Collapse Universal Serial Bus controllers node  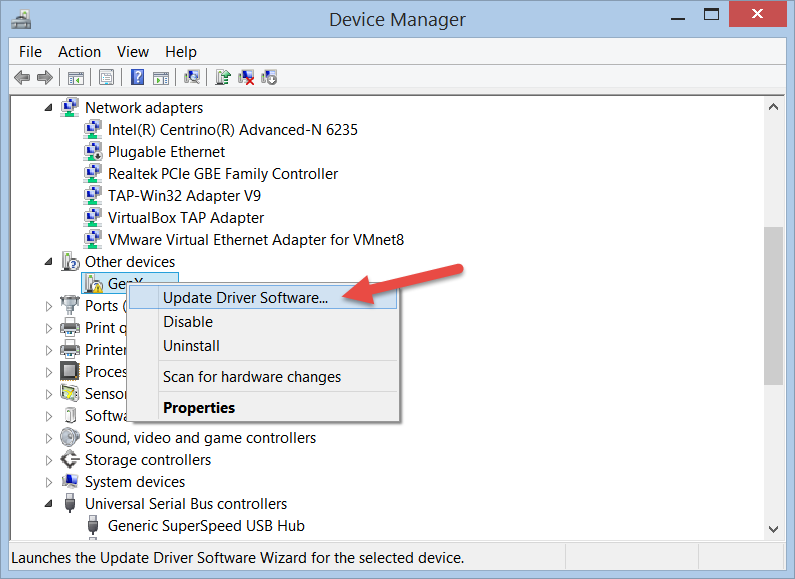tap(49, 503)
